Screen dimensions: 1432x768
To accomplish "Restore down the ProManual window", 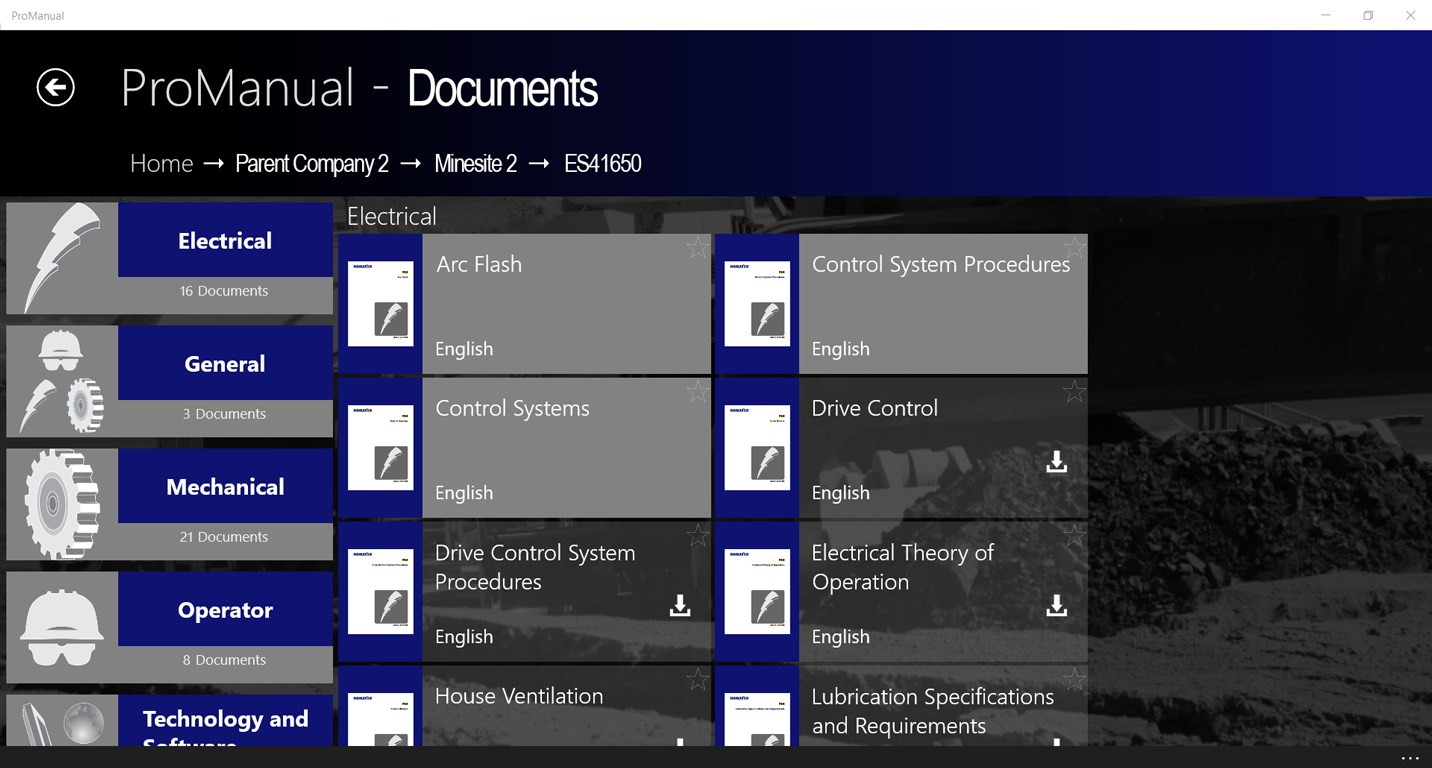I will 1368,15.
